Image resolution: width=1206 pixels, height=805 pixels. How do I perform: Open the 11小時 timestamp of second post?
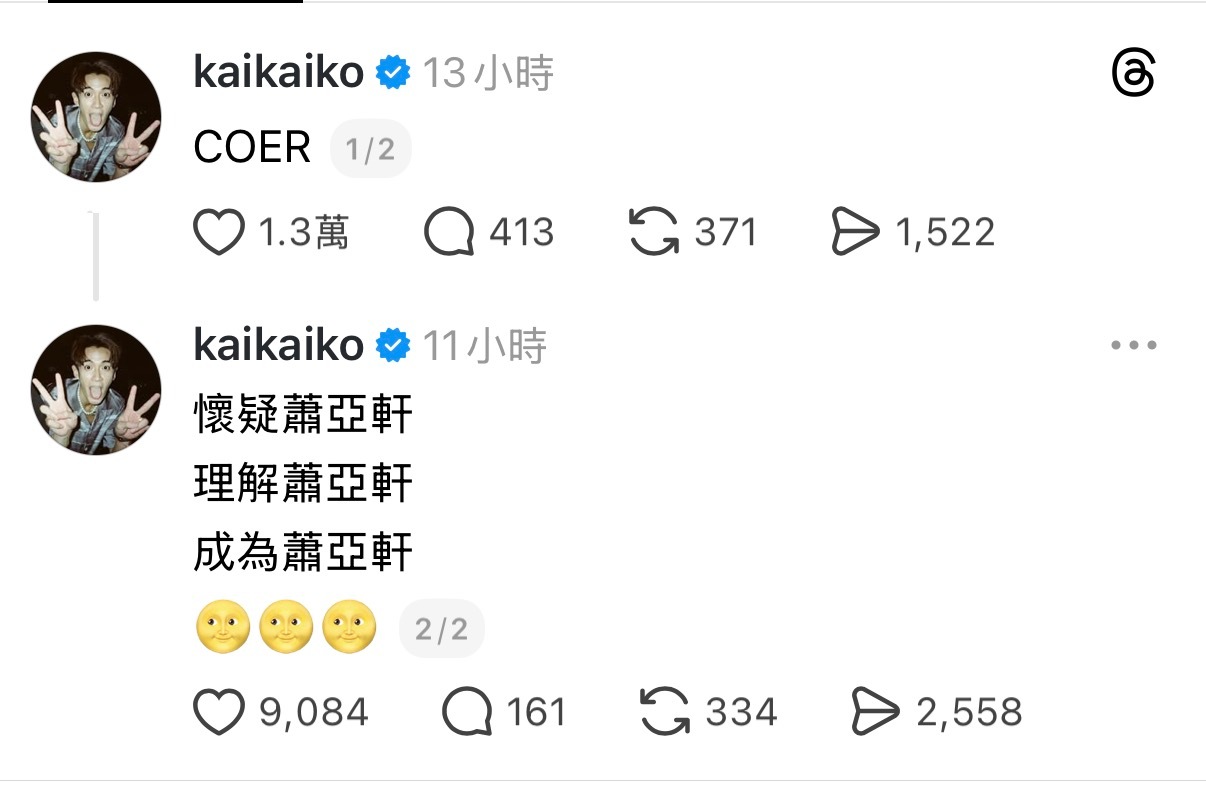484,345
